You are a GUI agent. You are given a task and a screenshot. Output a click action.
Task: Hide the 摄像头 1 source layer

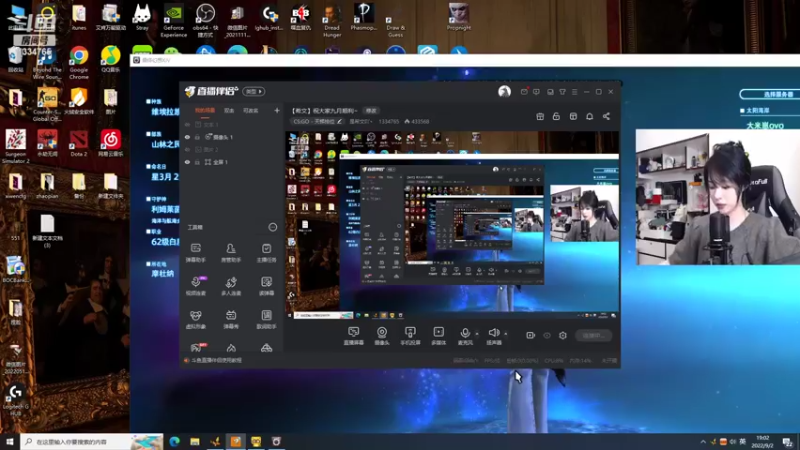click(x=187, y=137)
